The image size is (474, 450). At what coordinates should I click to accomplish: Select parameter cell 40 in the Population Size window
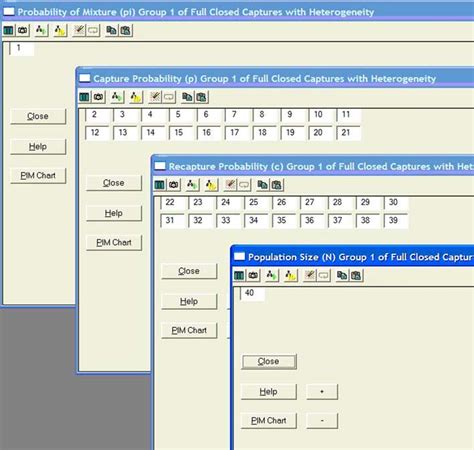252,294
